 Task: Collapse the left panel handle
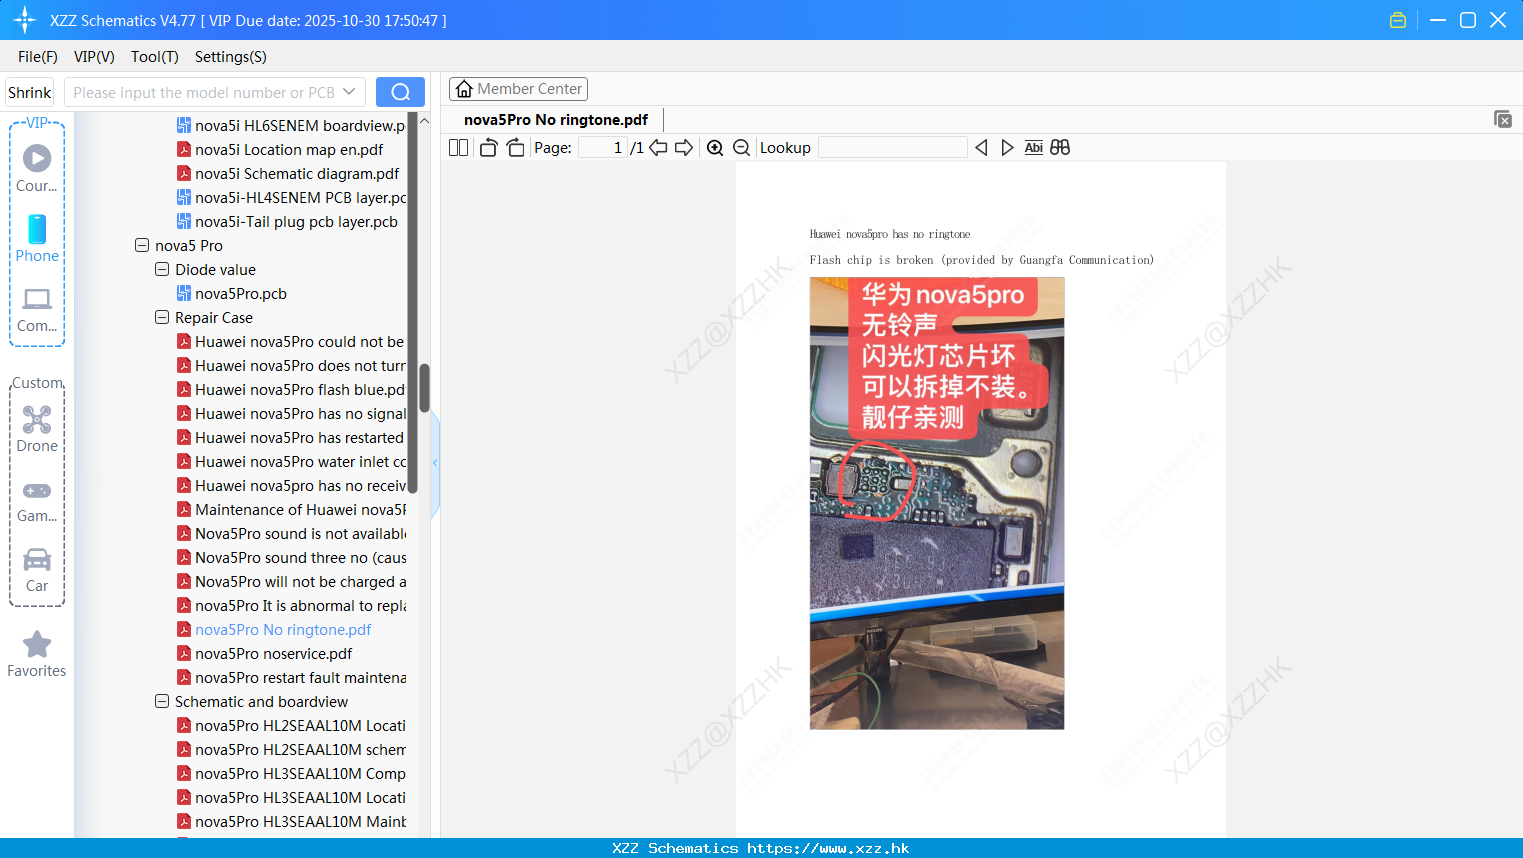pyautogui.click(x=435, y=462)
